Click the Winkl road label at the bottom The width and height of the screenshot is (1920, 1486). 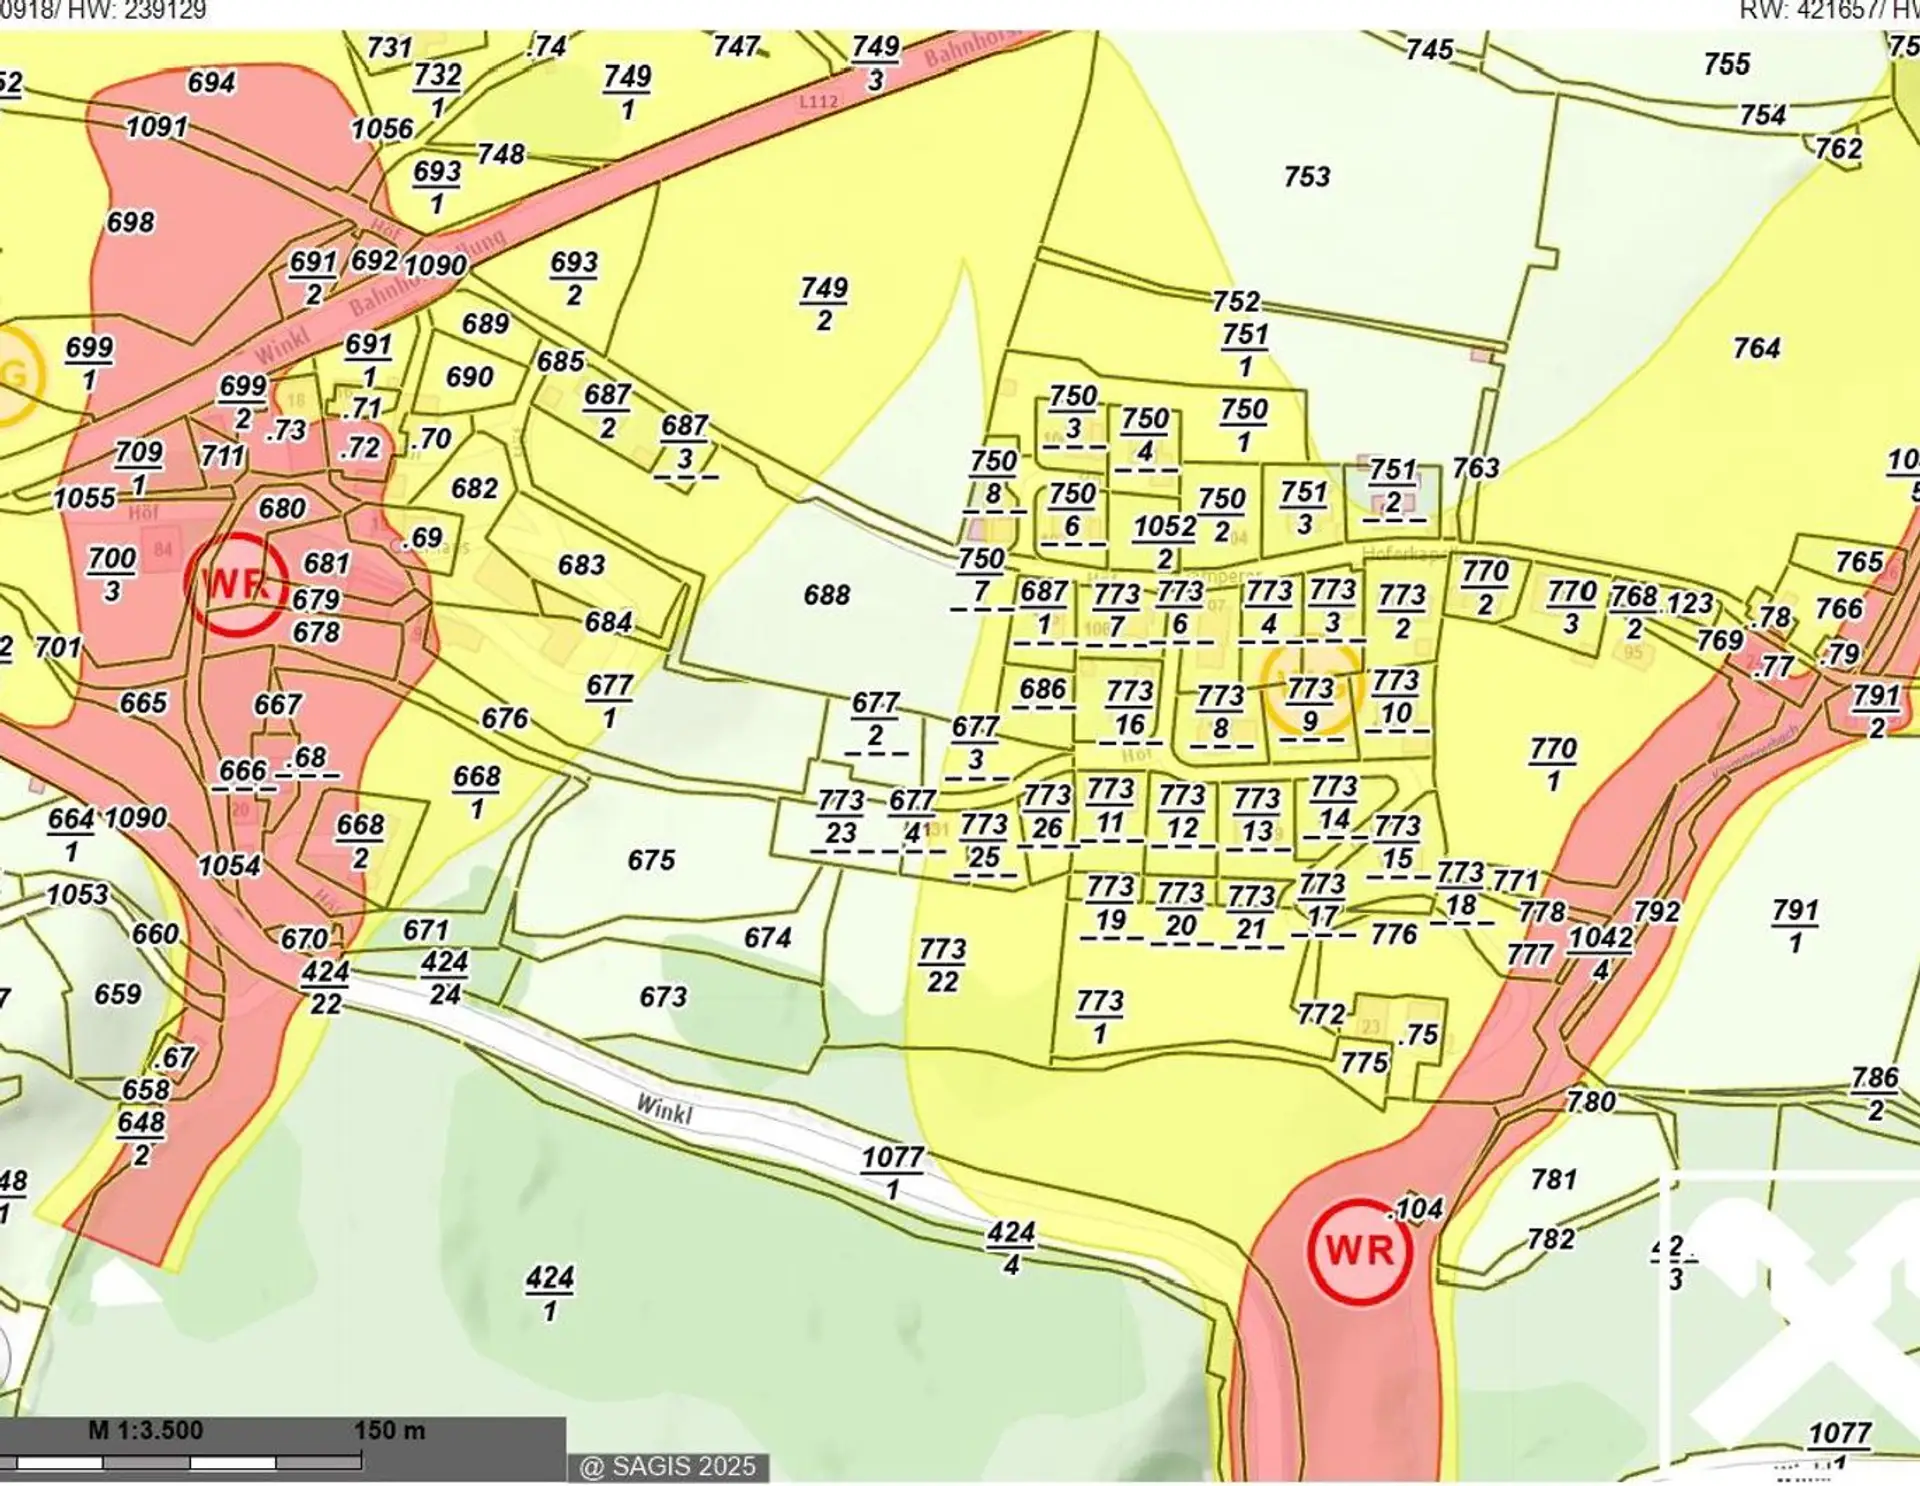[x=664, y=1109]
